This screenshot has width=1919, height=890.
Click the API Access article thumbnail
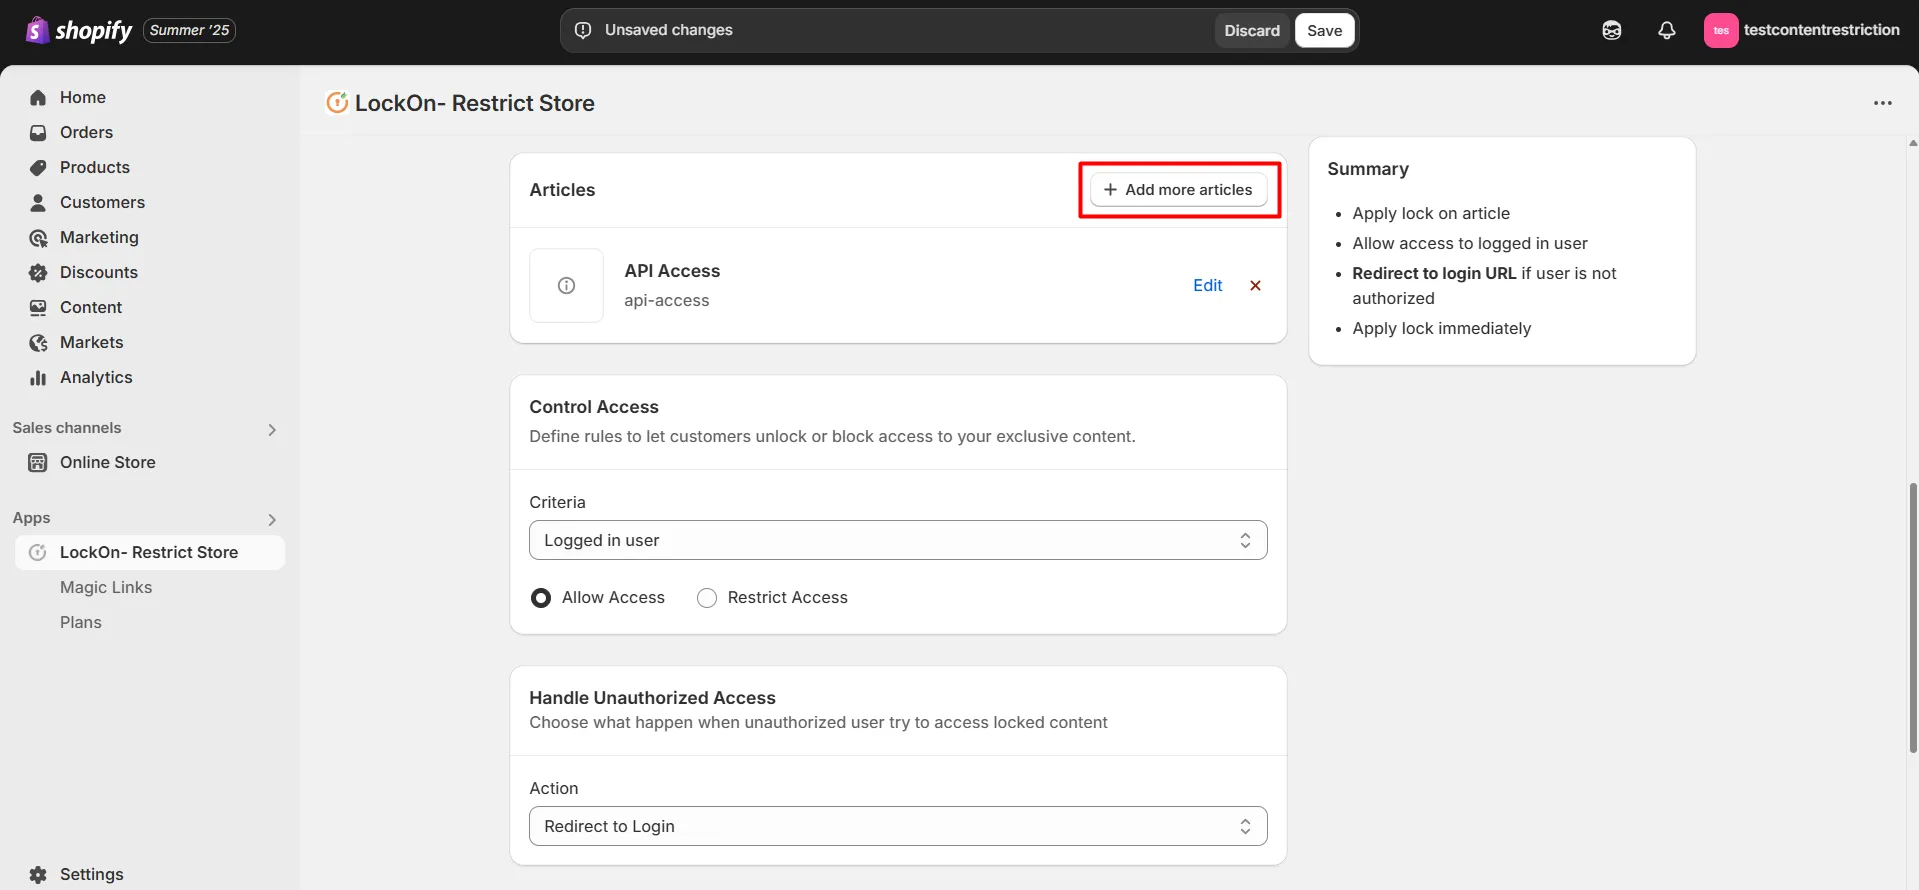(566, 286)
